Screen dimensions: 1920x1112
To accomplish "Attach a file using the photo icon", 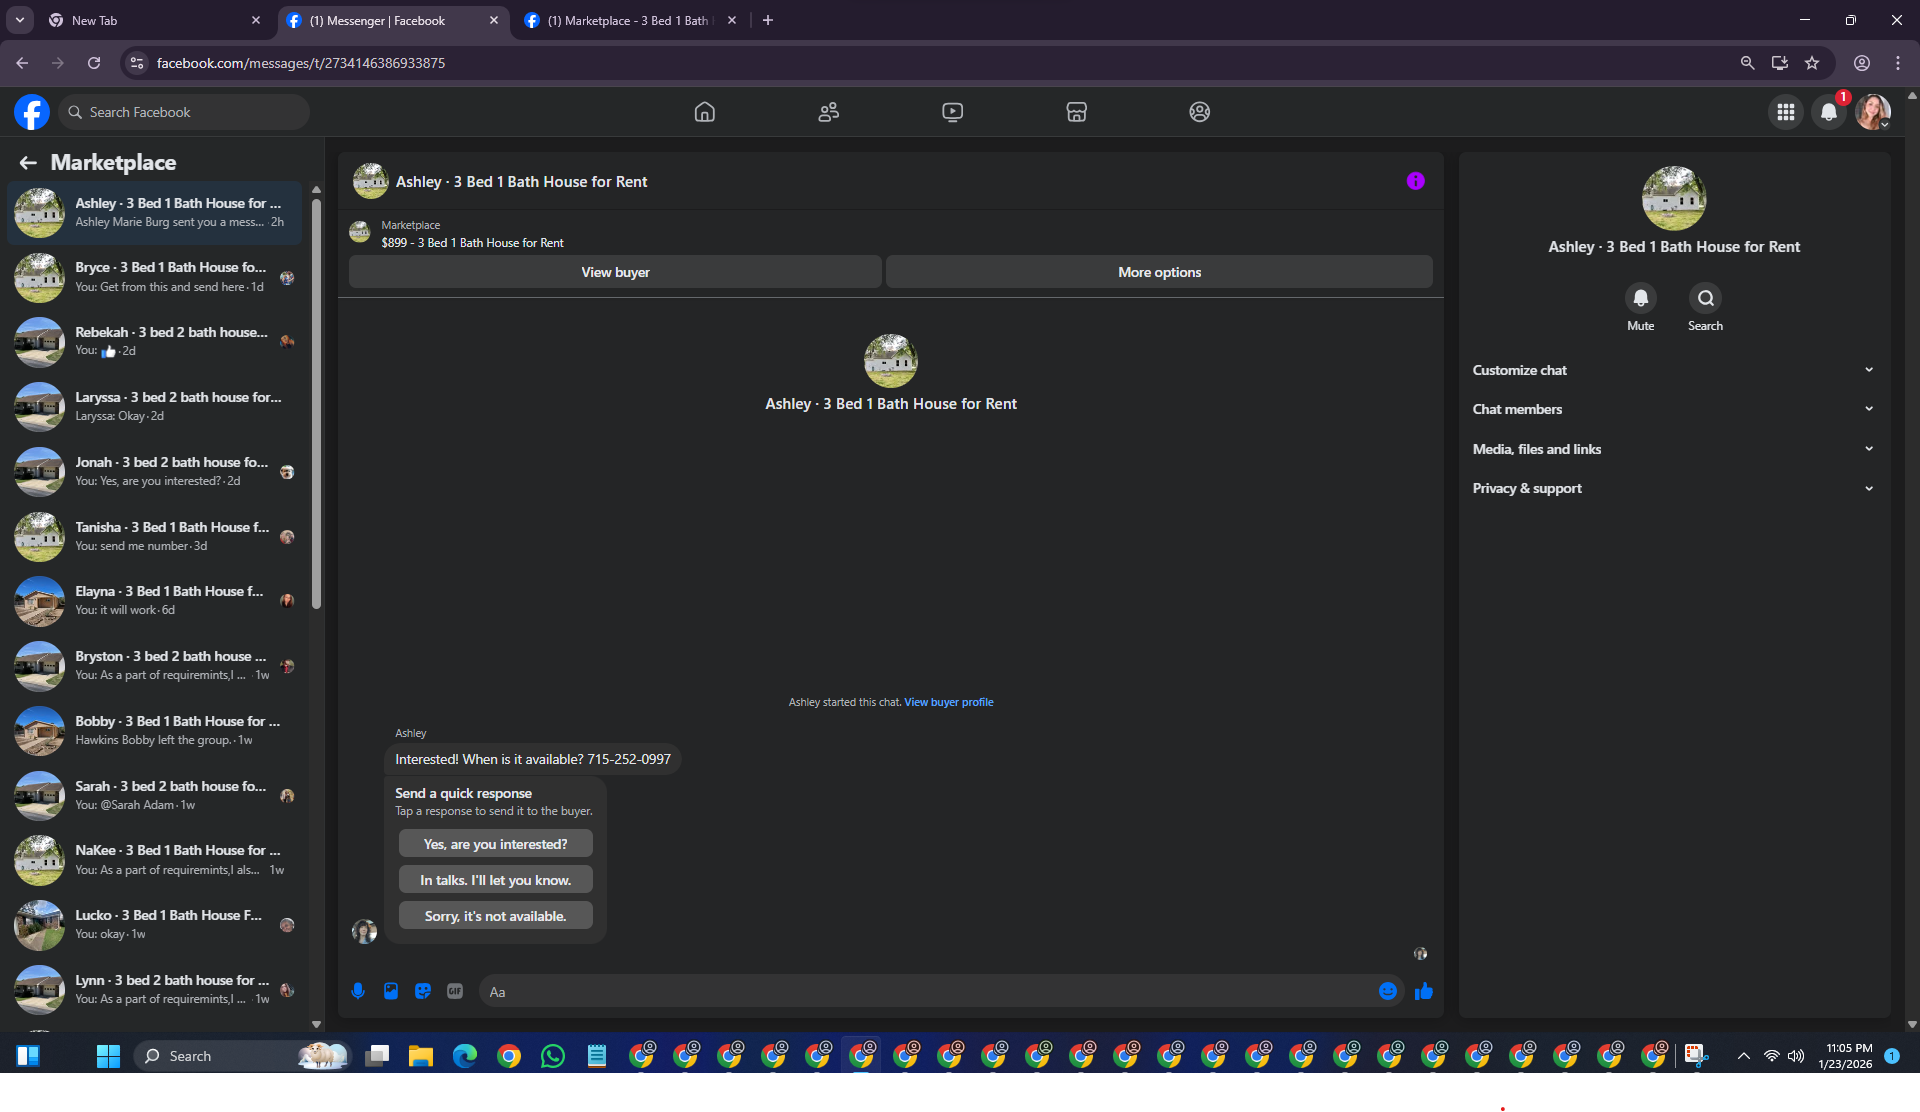I will (391, 991).
